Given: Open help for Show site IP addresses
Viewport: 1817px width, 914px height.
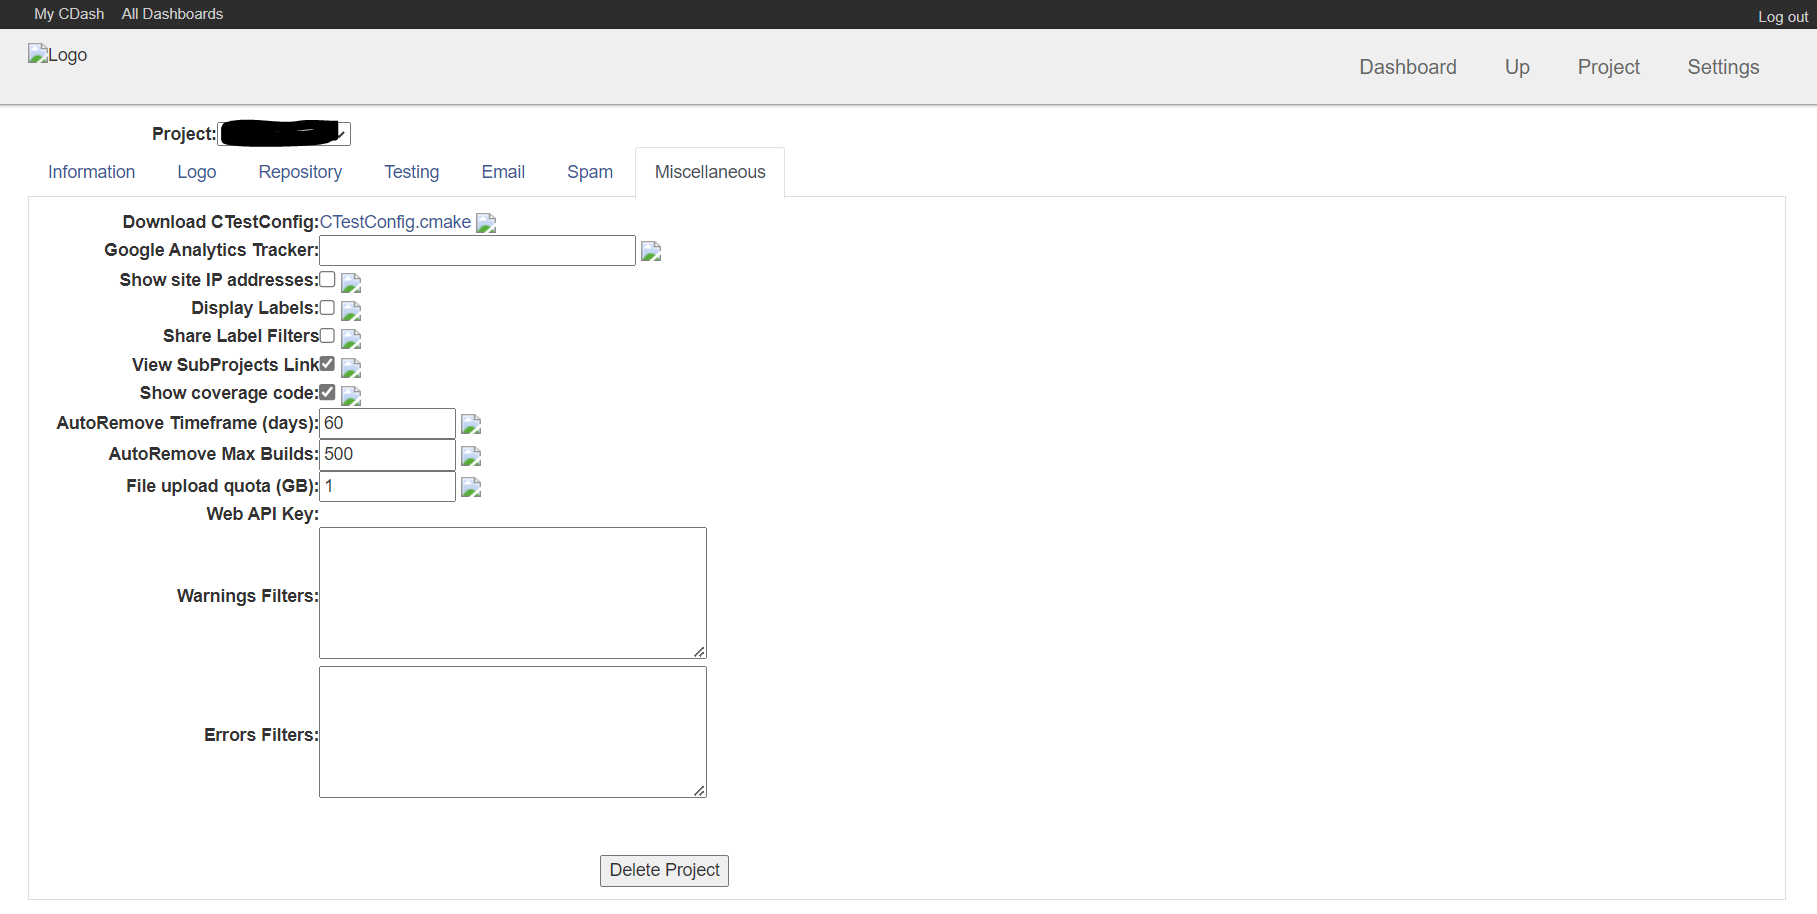Looking at the screenshot, I should coord(350,283).
